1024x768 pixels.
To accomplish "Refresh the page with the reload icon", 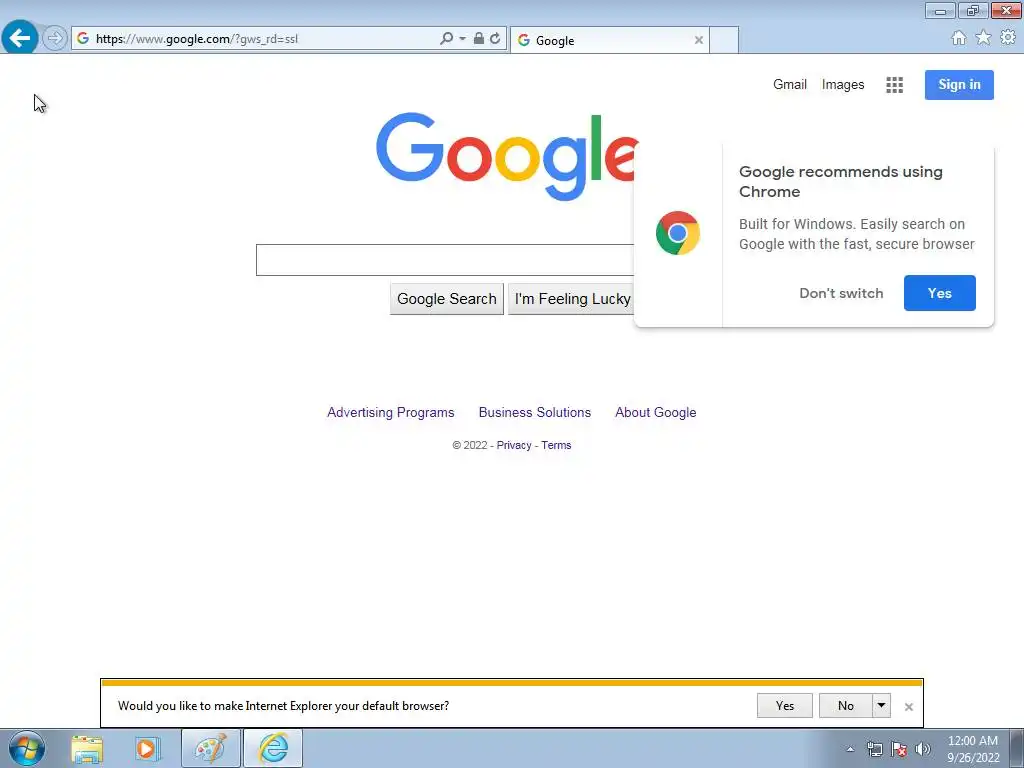I will point(496,39).
